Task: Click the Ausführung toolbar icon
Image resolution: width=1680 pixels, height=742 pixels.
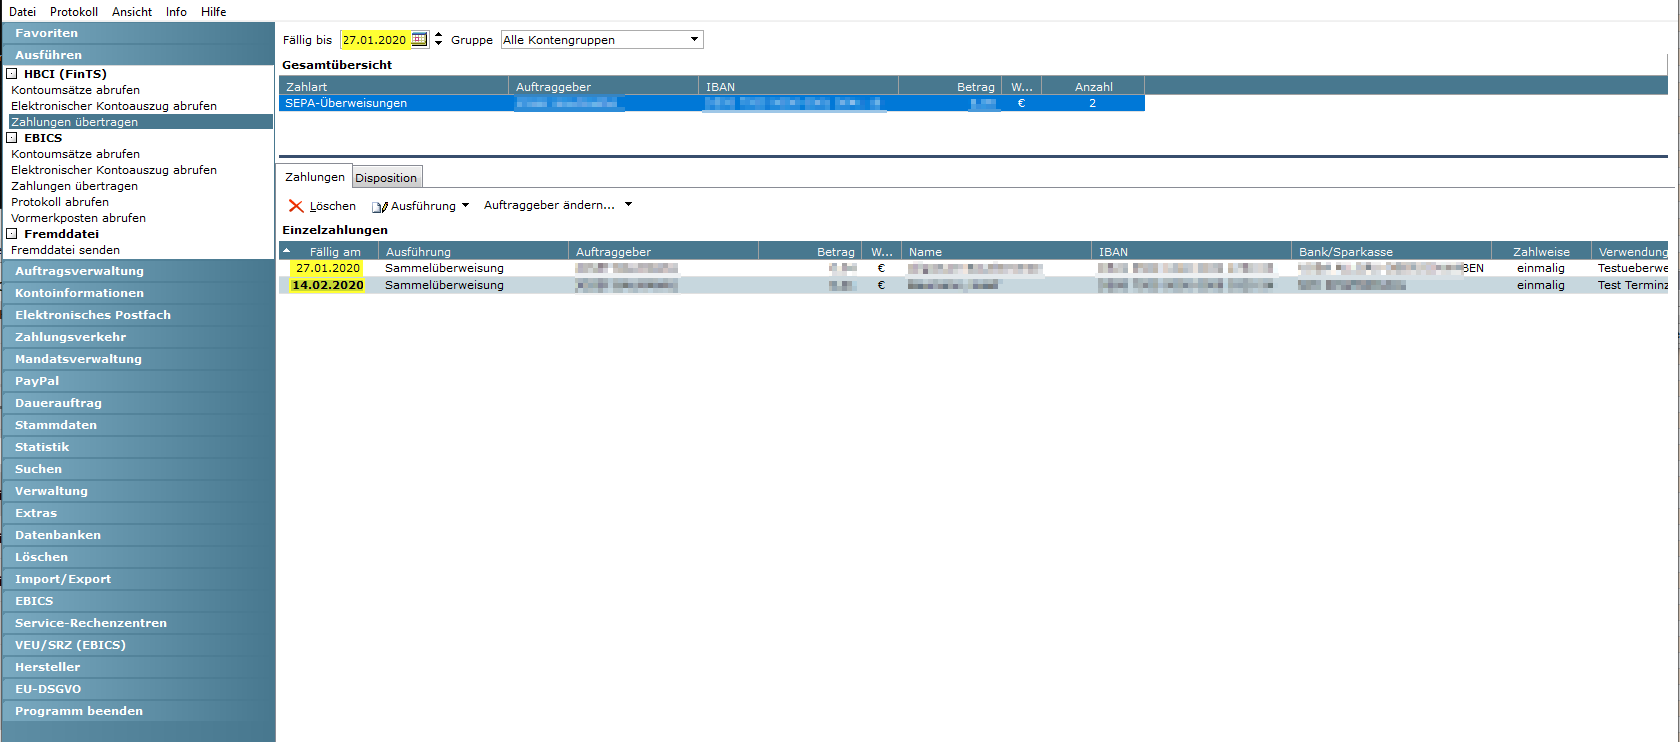Action: tap(380, 207)
